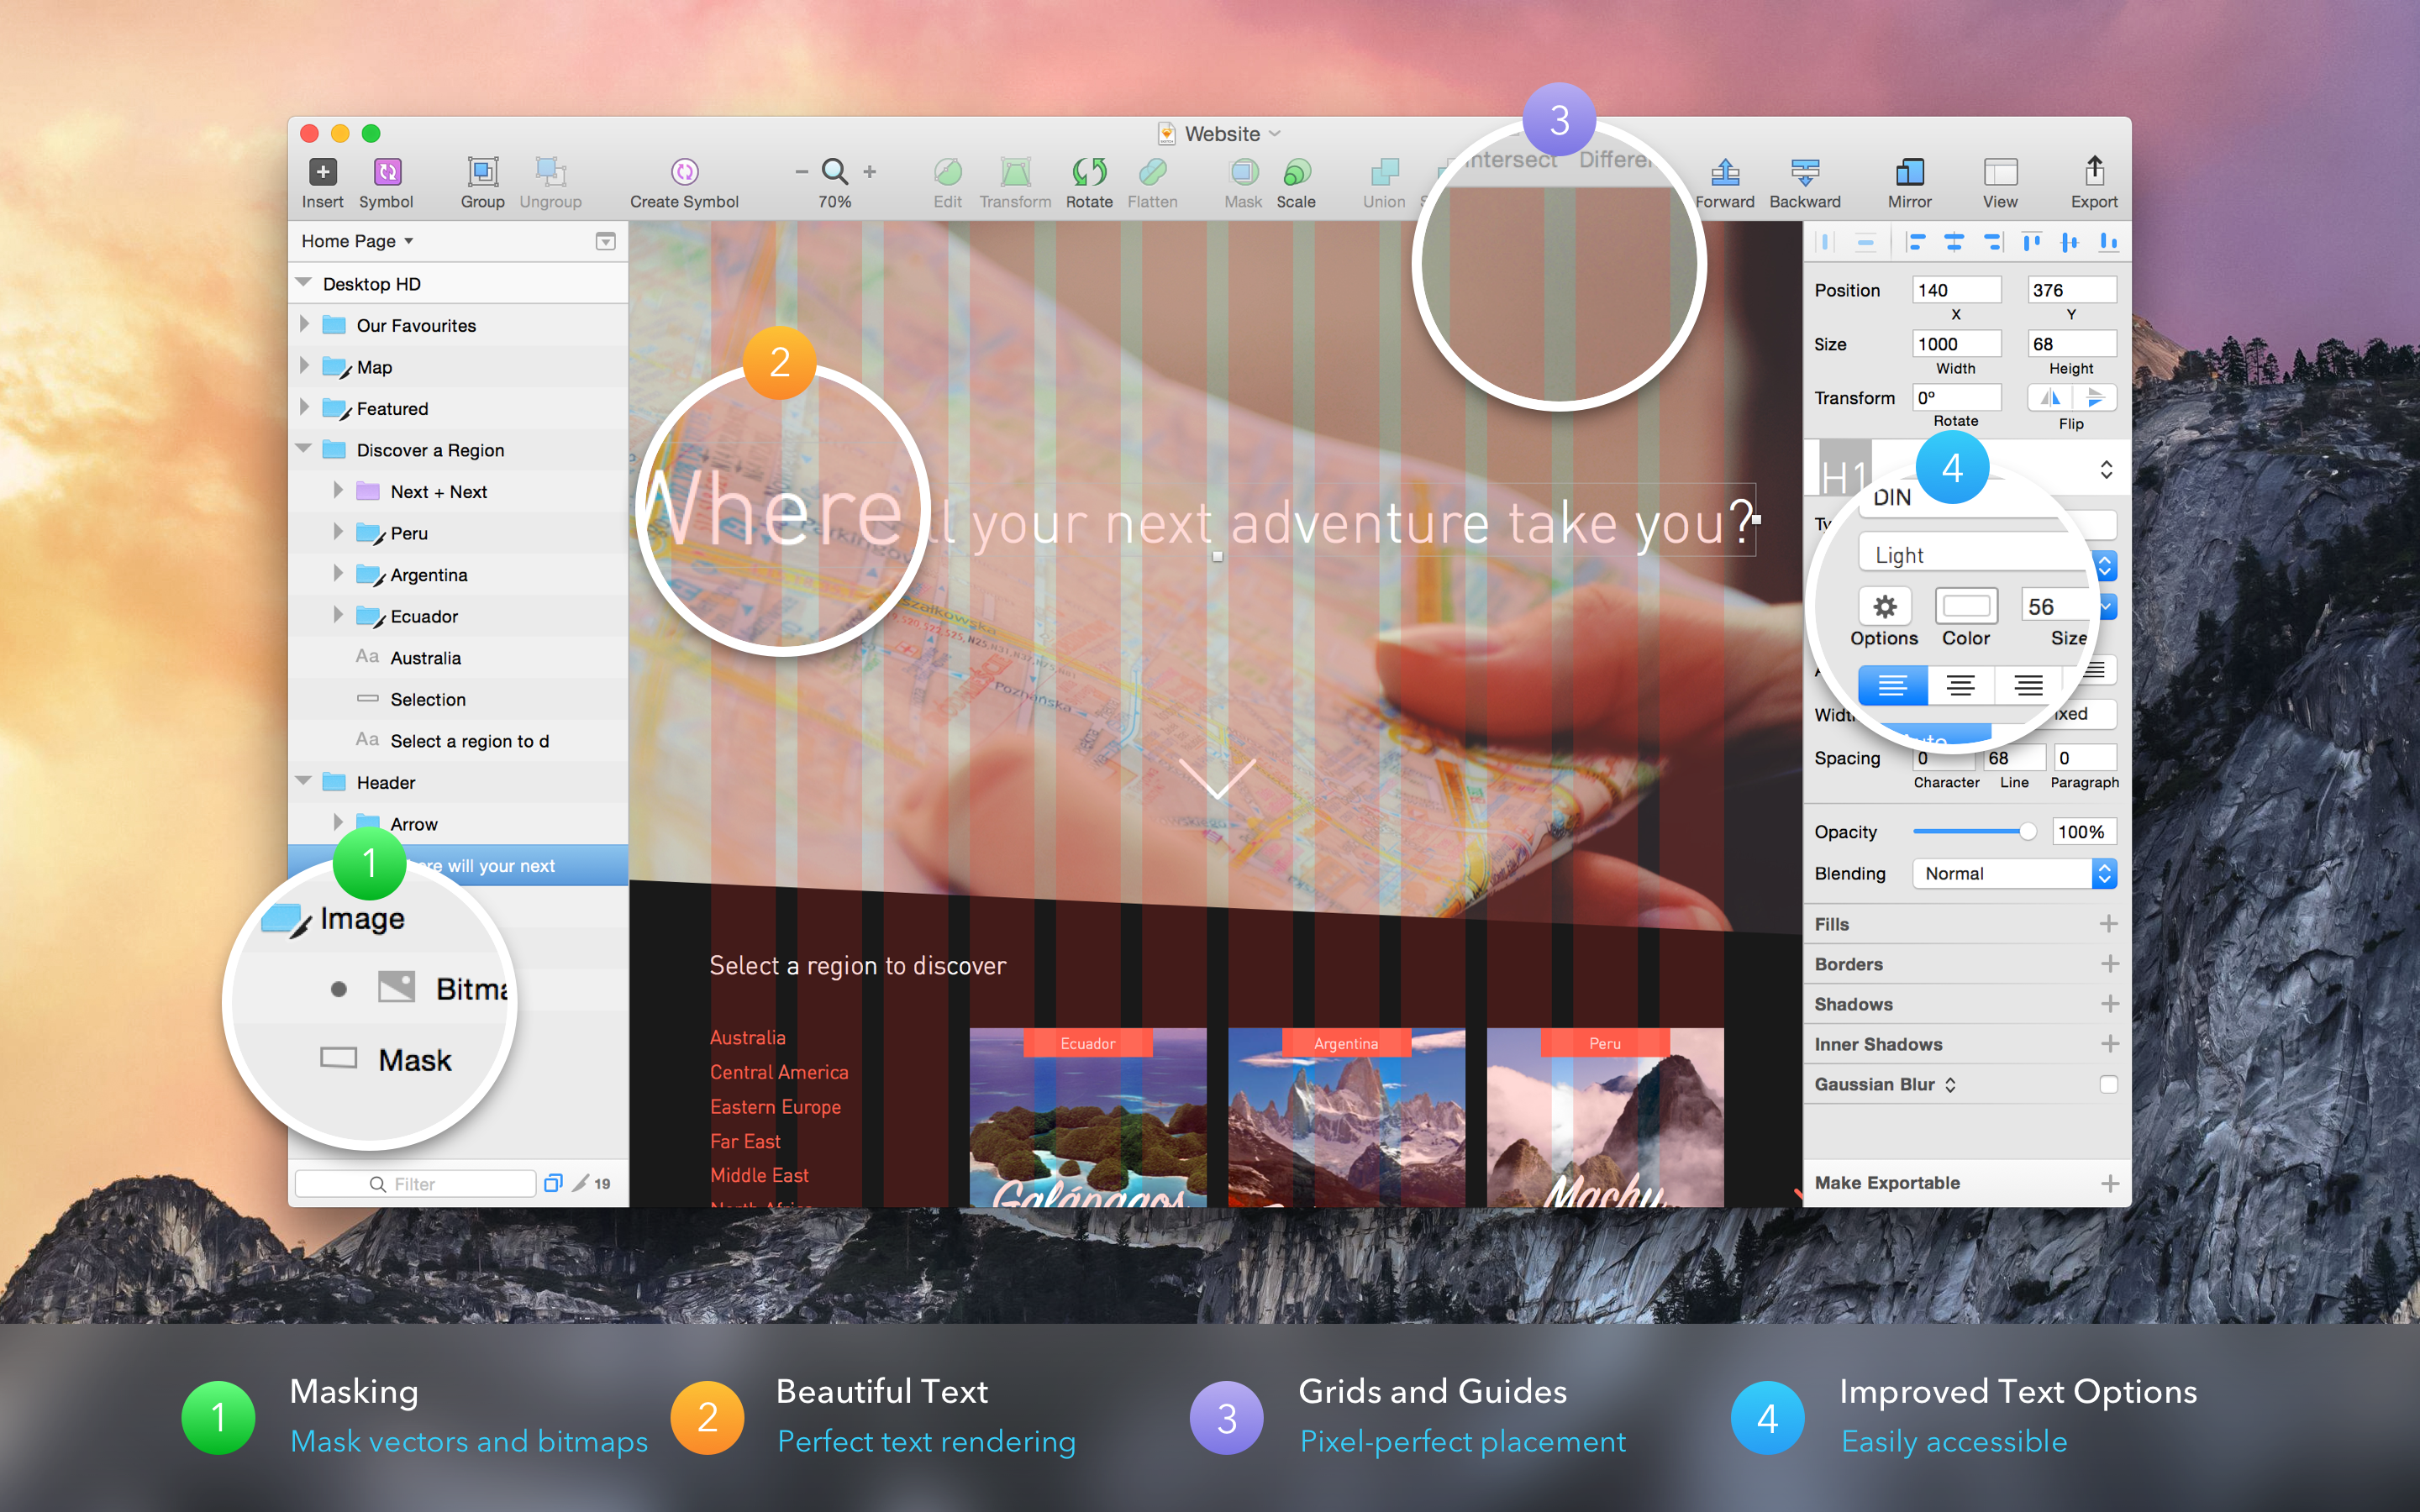Expand the Our Favourites group
The image size is (2420, 1512).
[x=304, y=325]
